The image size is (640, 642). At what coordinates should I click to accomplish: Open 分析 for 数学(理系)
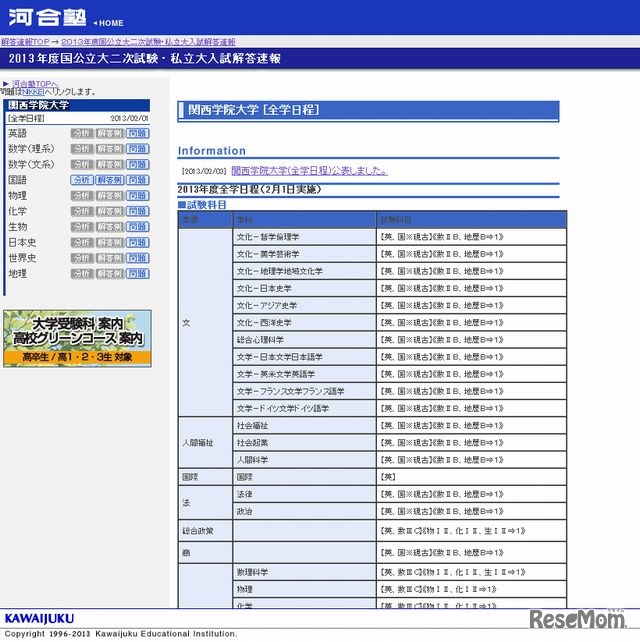(x=82, y=149)
